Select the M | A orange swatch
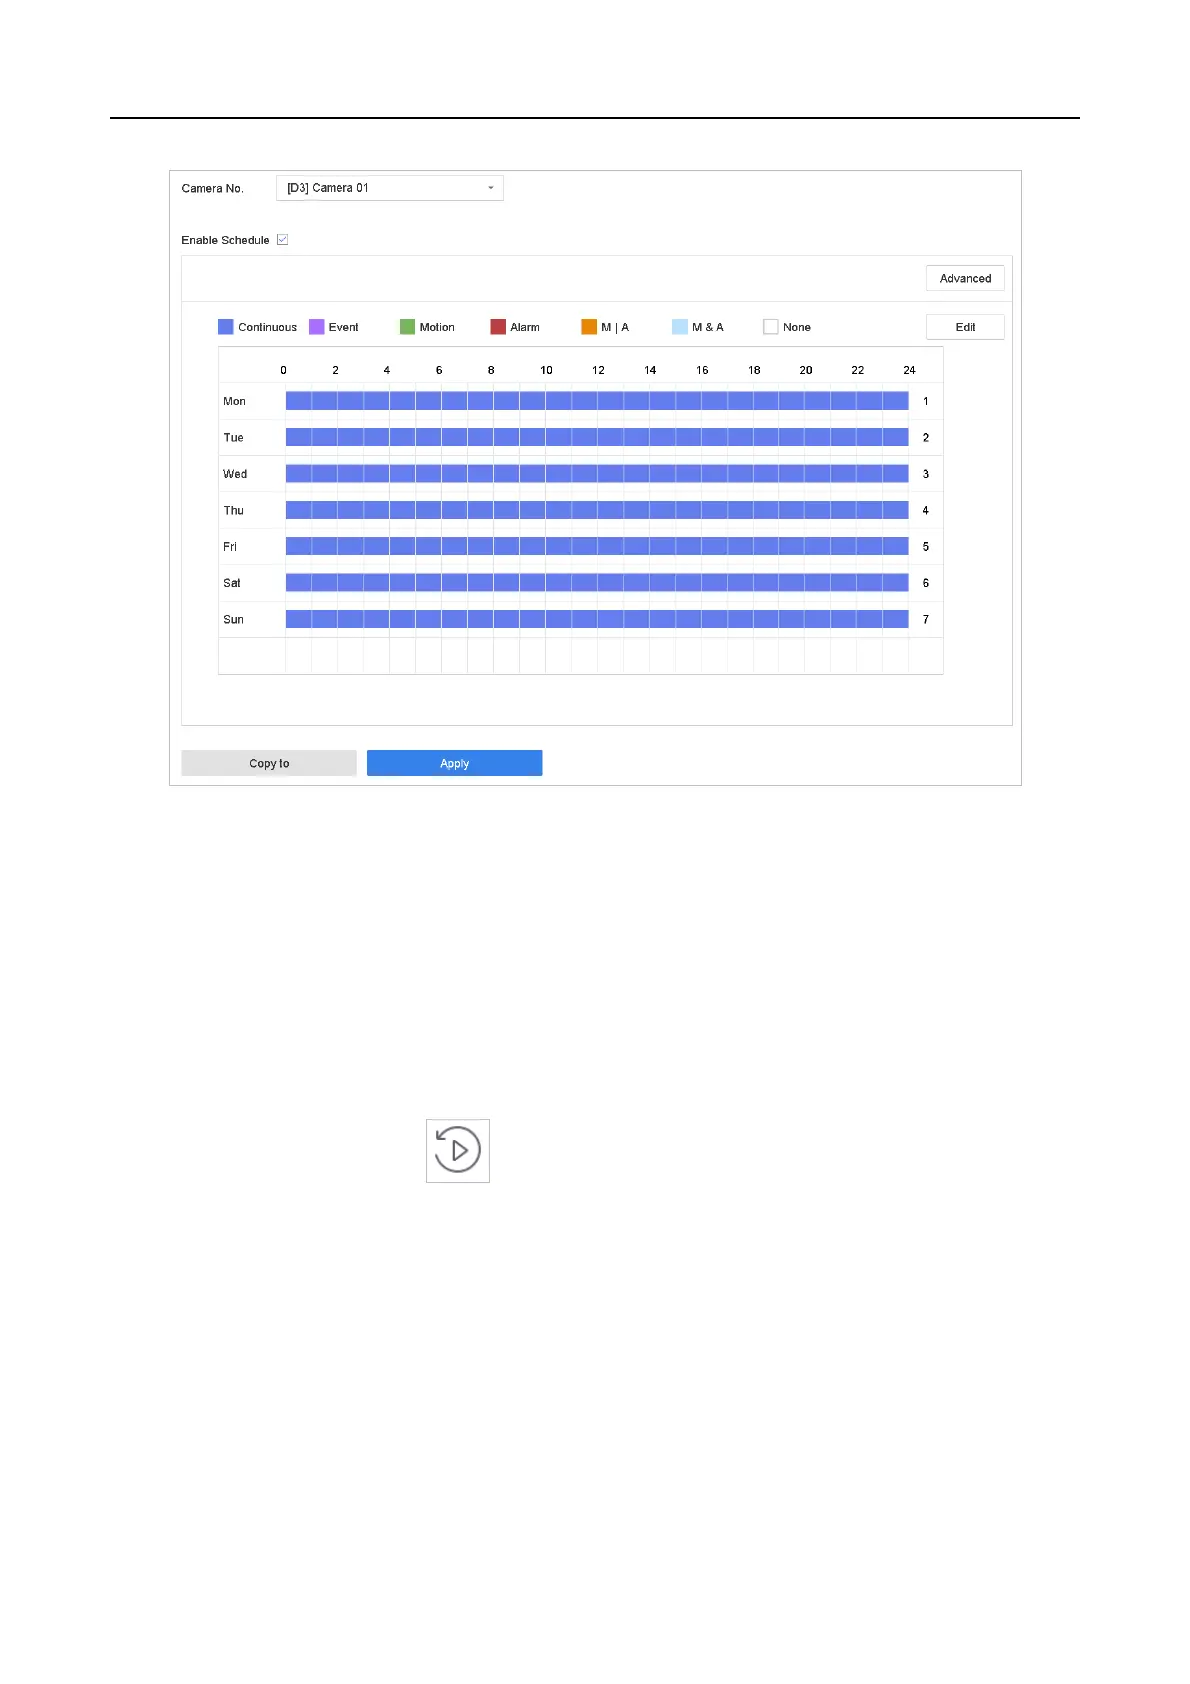Image resolution: width=1190 pixels, height=1684 pixels. point(589,327)
